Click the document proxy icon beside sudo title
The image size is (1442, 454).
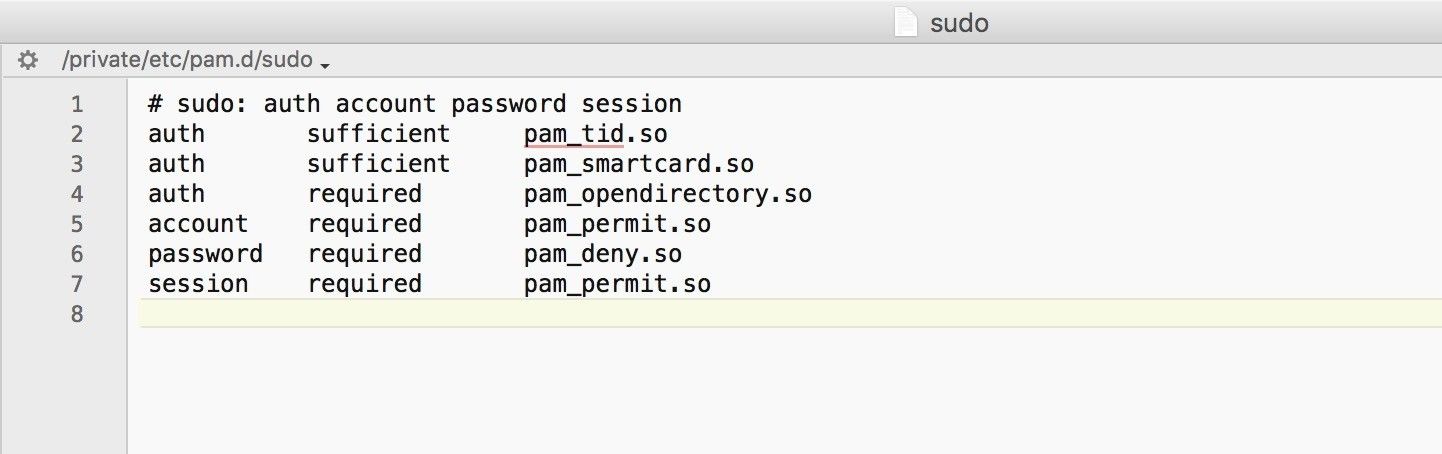click(905, 22)
